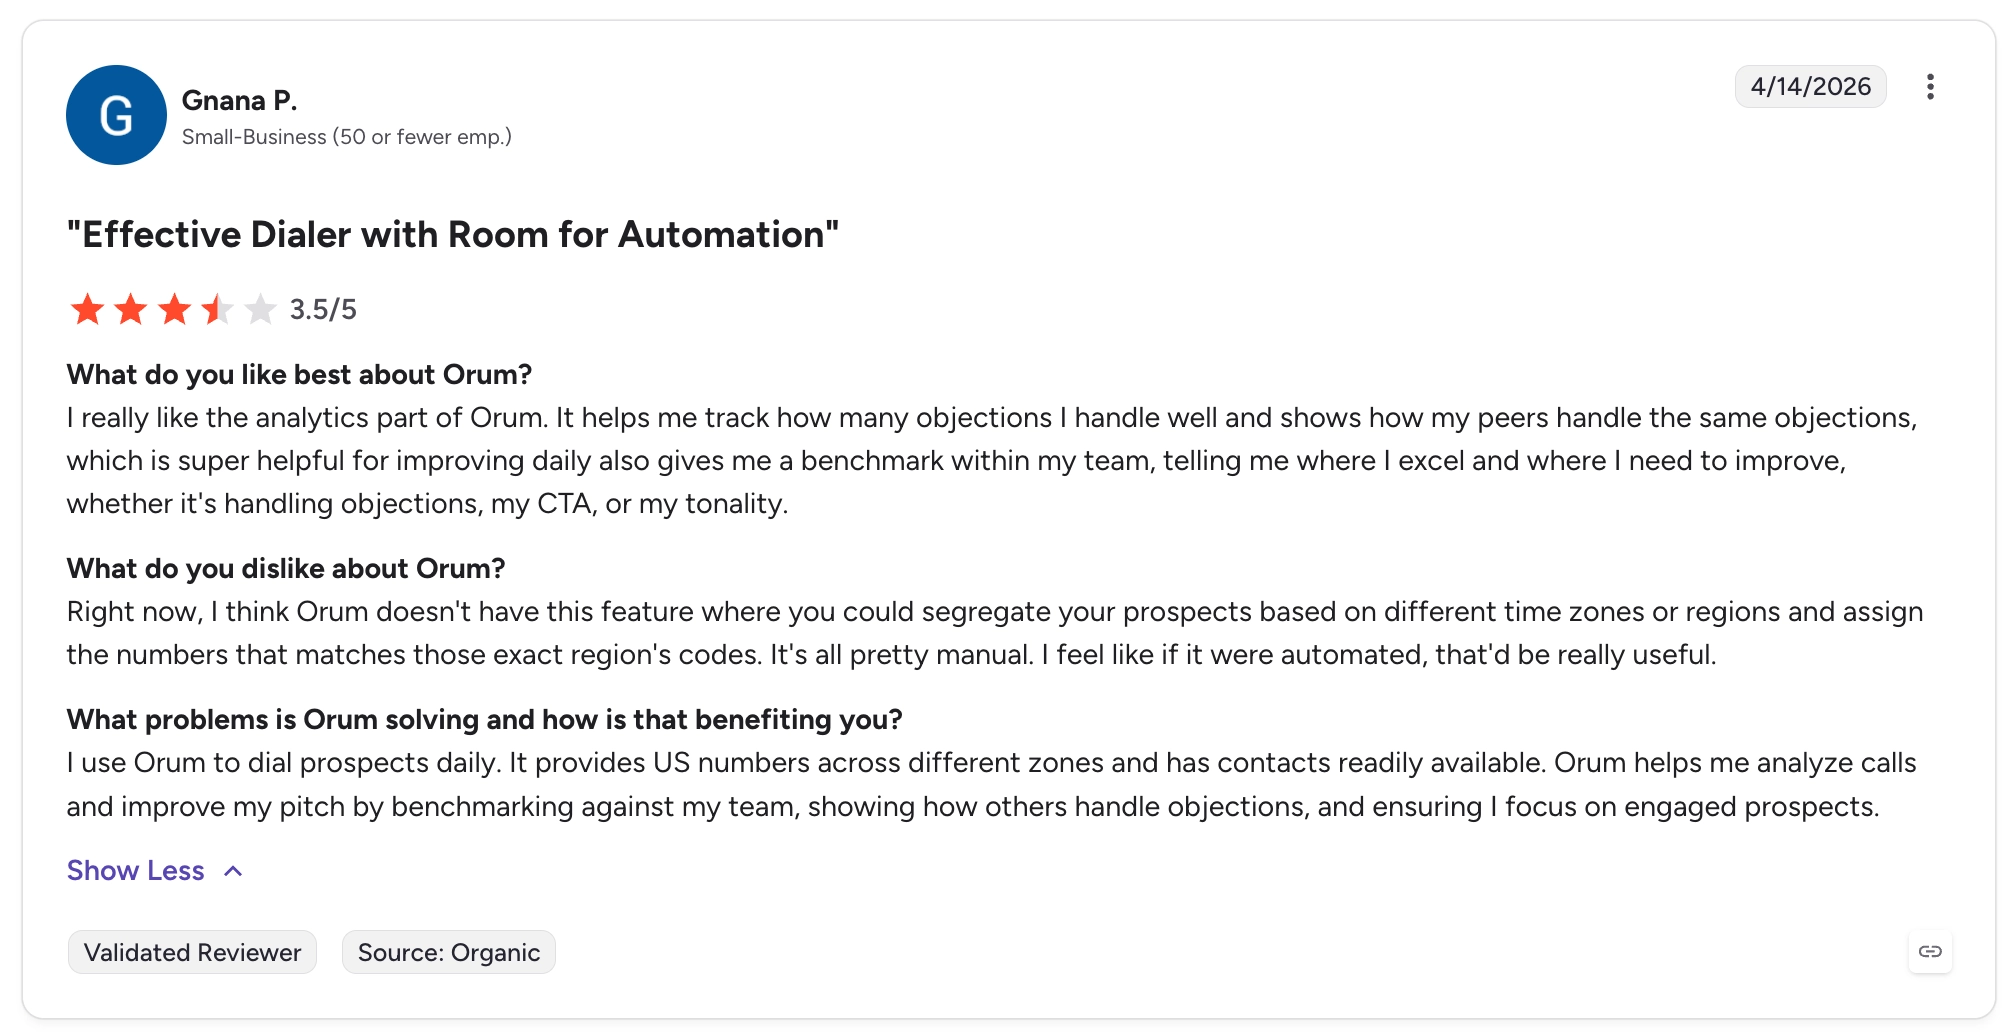Viewport: 2014px width, 1034px height.
Task: Click the up chevron beside Show Less
Action: pos(233,871)
